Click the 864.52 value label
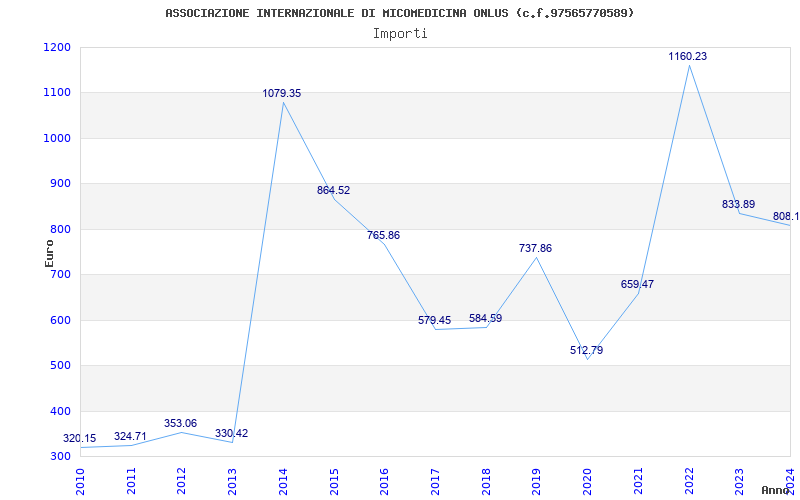The image size is (800, 500). [333, 190]
